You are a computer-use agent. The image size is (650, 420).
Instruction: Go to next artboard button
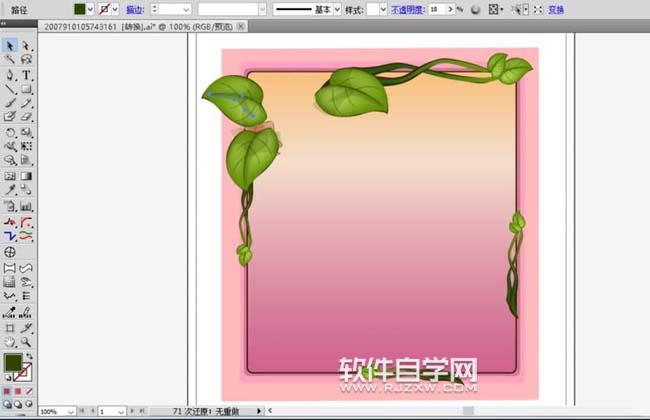[x=132, y=411]
